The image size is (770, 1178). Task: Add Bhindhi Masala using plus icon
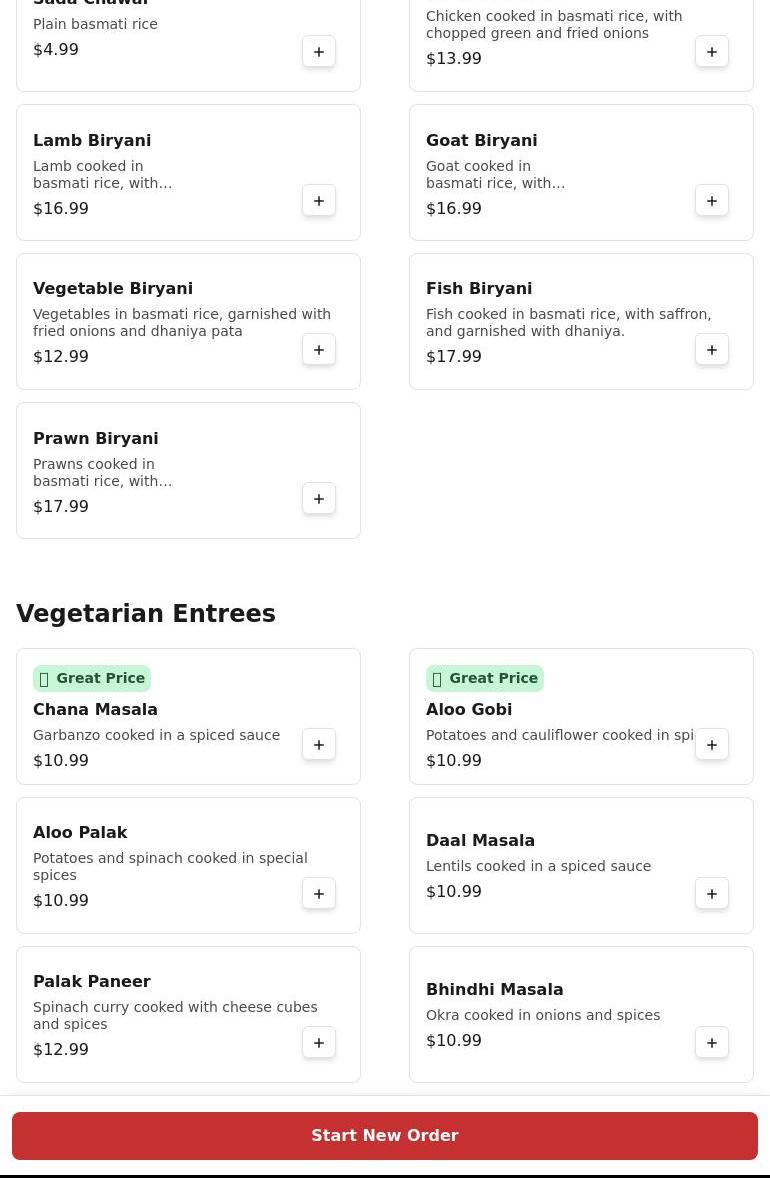712,1043
